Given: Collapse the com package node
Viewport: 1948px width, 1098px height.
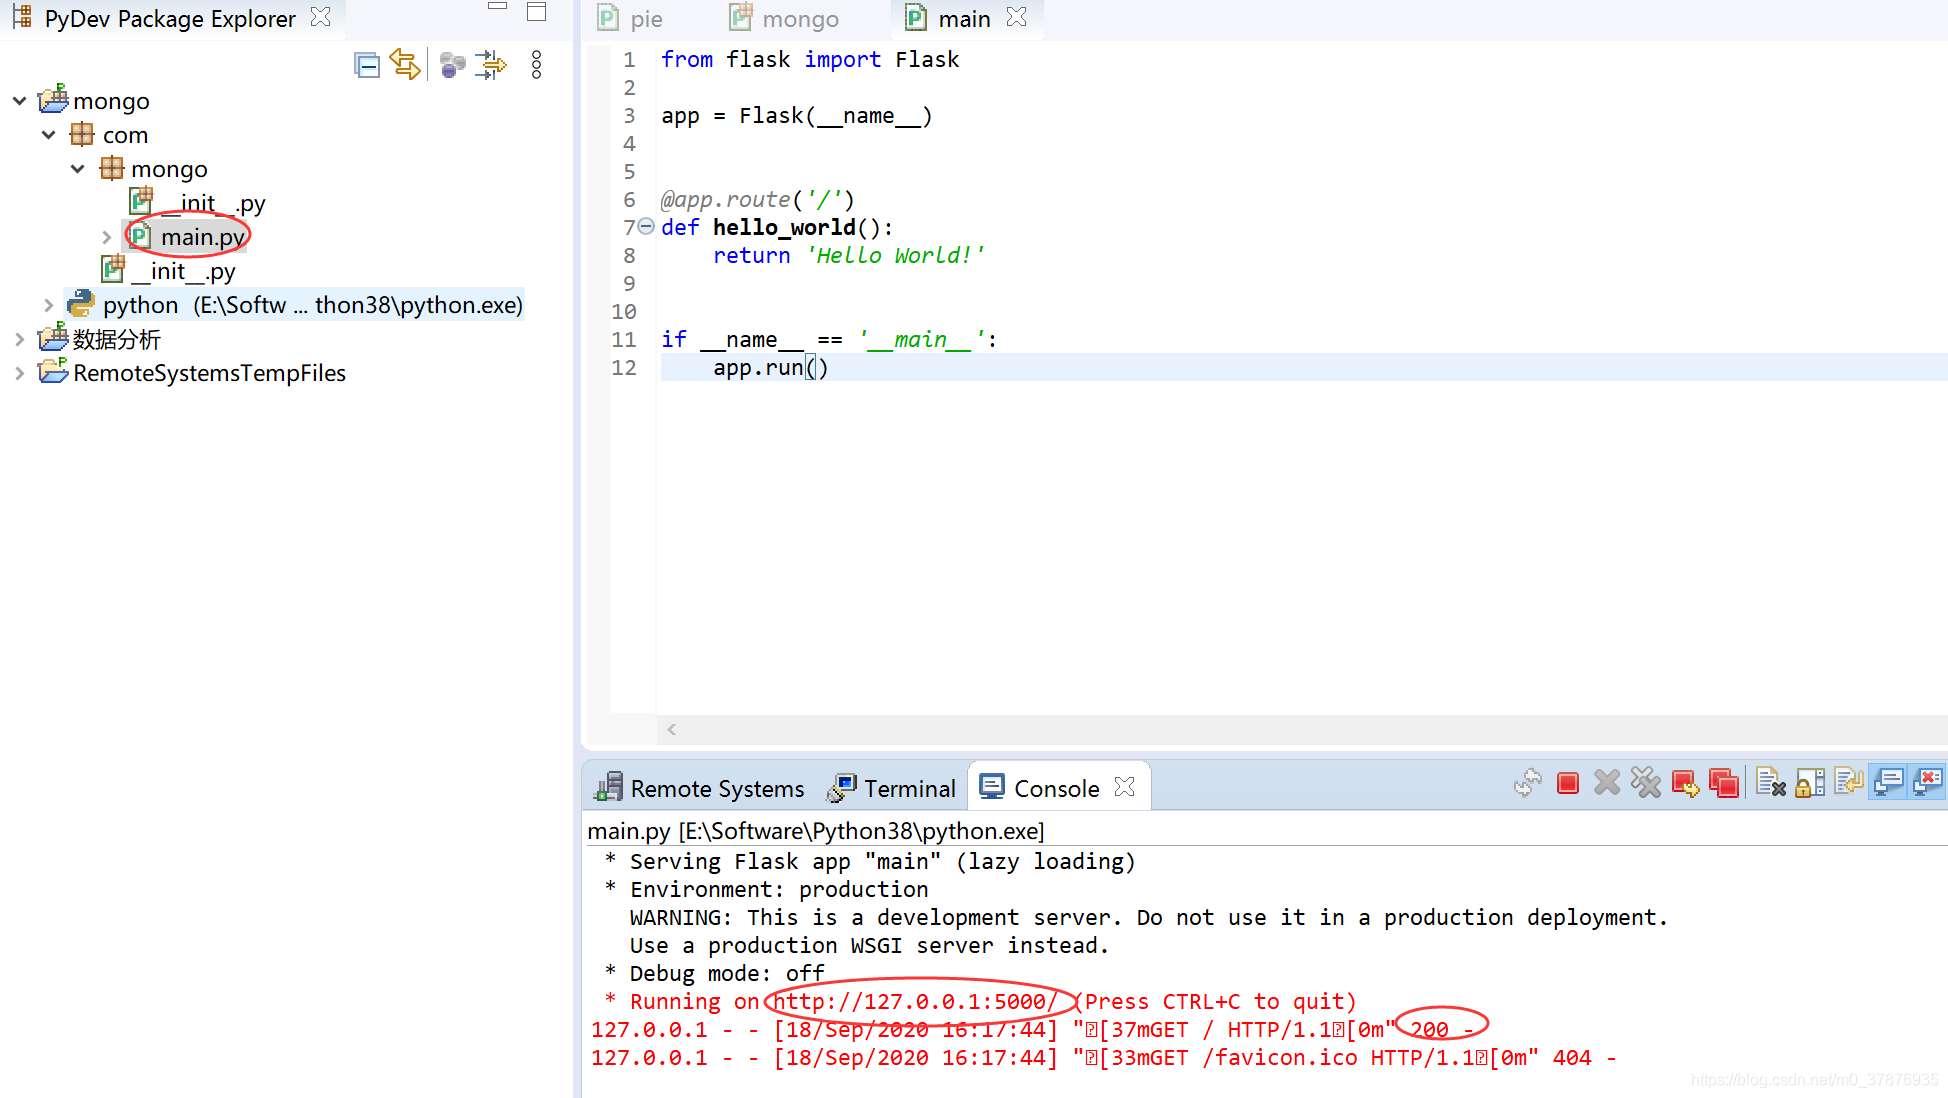Looking at the screenshot, I should coord(49,135).
